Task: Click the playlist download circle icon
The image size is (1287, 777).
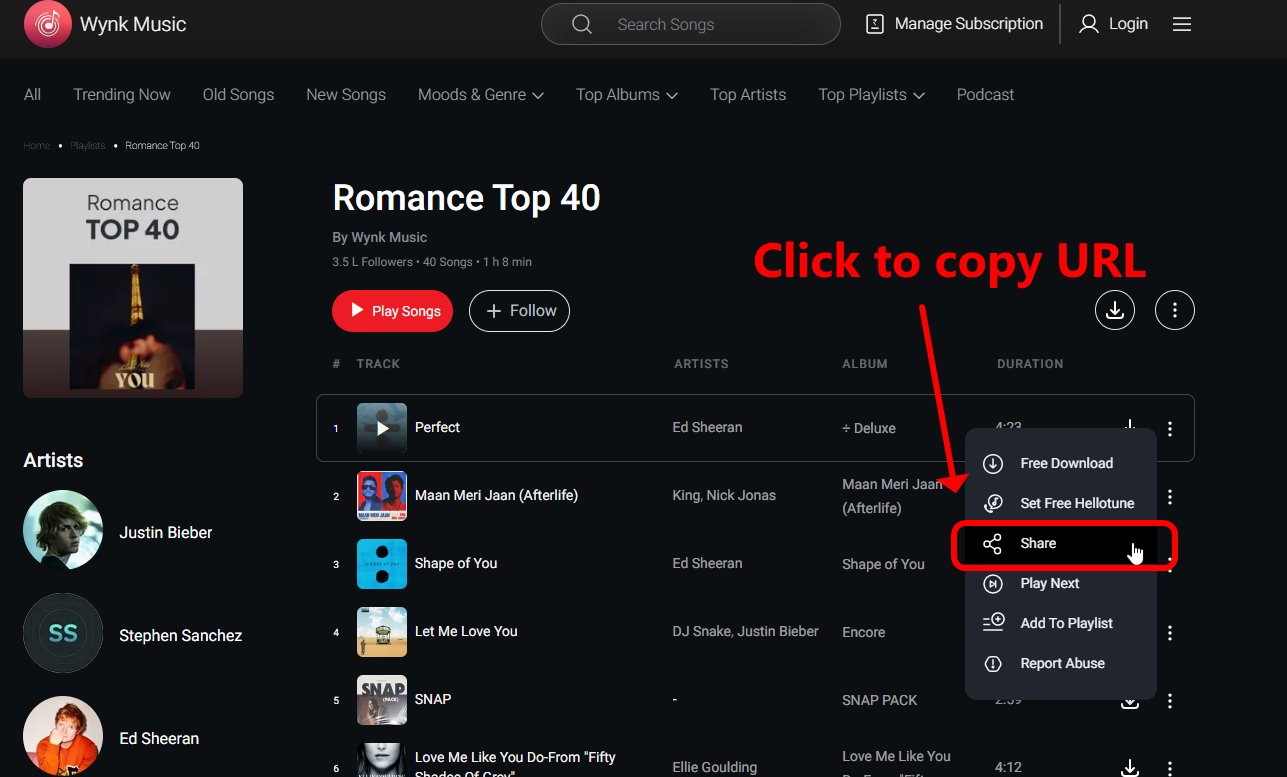Action: [1115, 311]
